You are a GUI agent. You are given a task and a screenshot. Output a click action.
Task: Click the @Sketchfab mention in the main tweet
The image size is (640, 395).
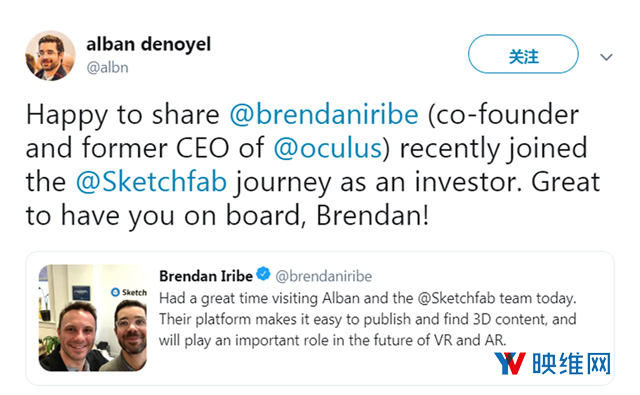pyautogui.click(x=151, y=182)
